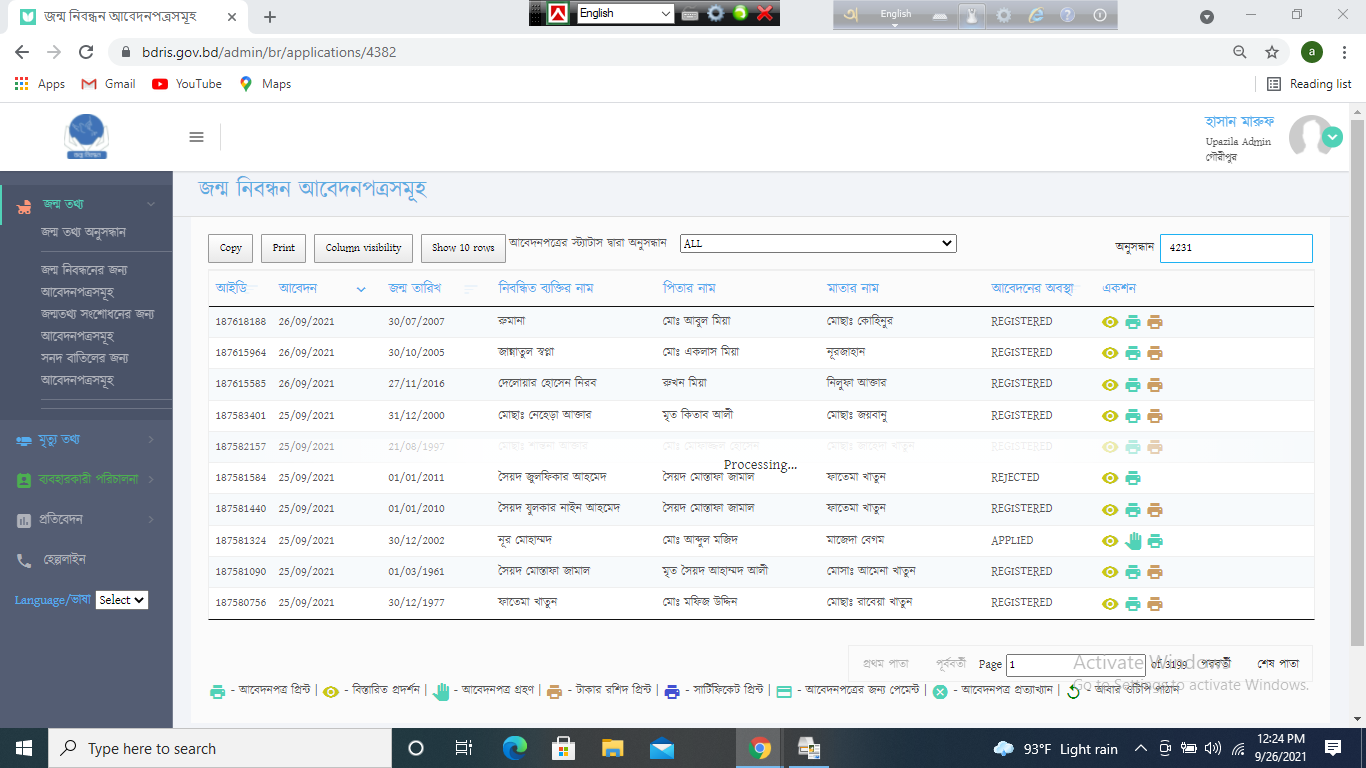This screenshot has height=768, width=1366.
Task: Click the money receipt print icon for জান্নাতুল স্বপ্না
Action: [1155, 353]
